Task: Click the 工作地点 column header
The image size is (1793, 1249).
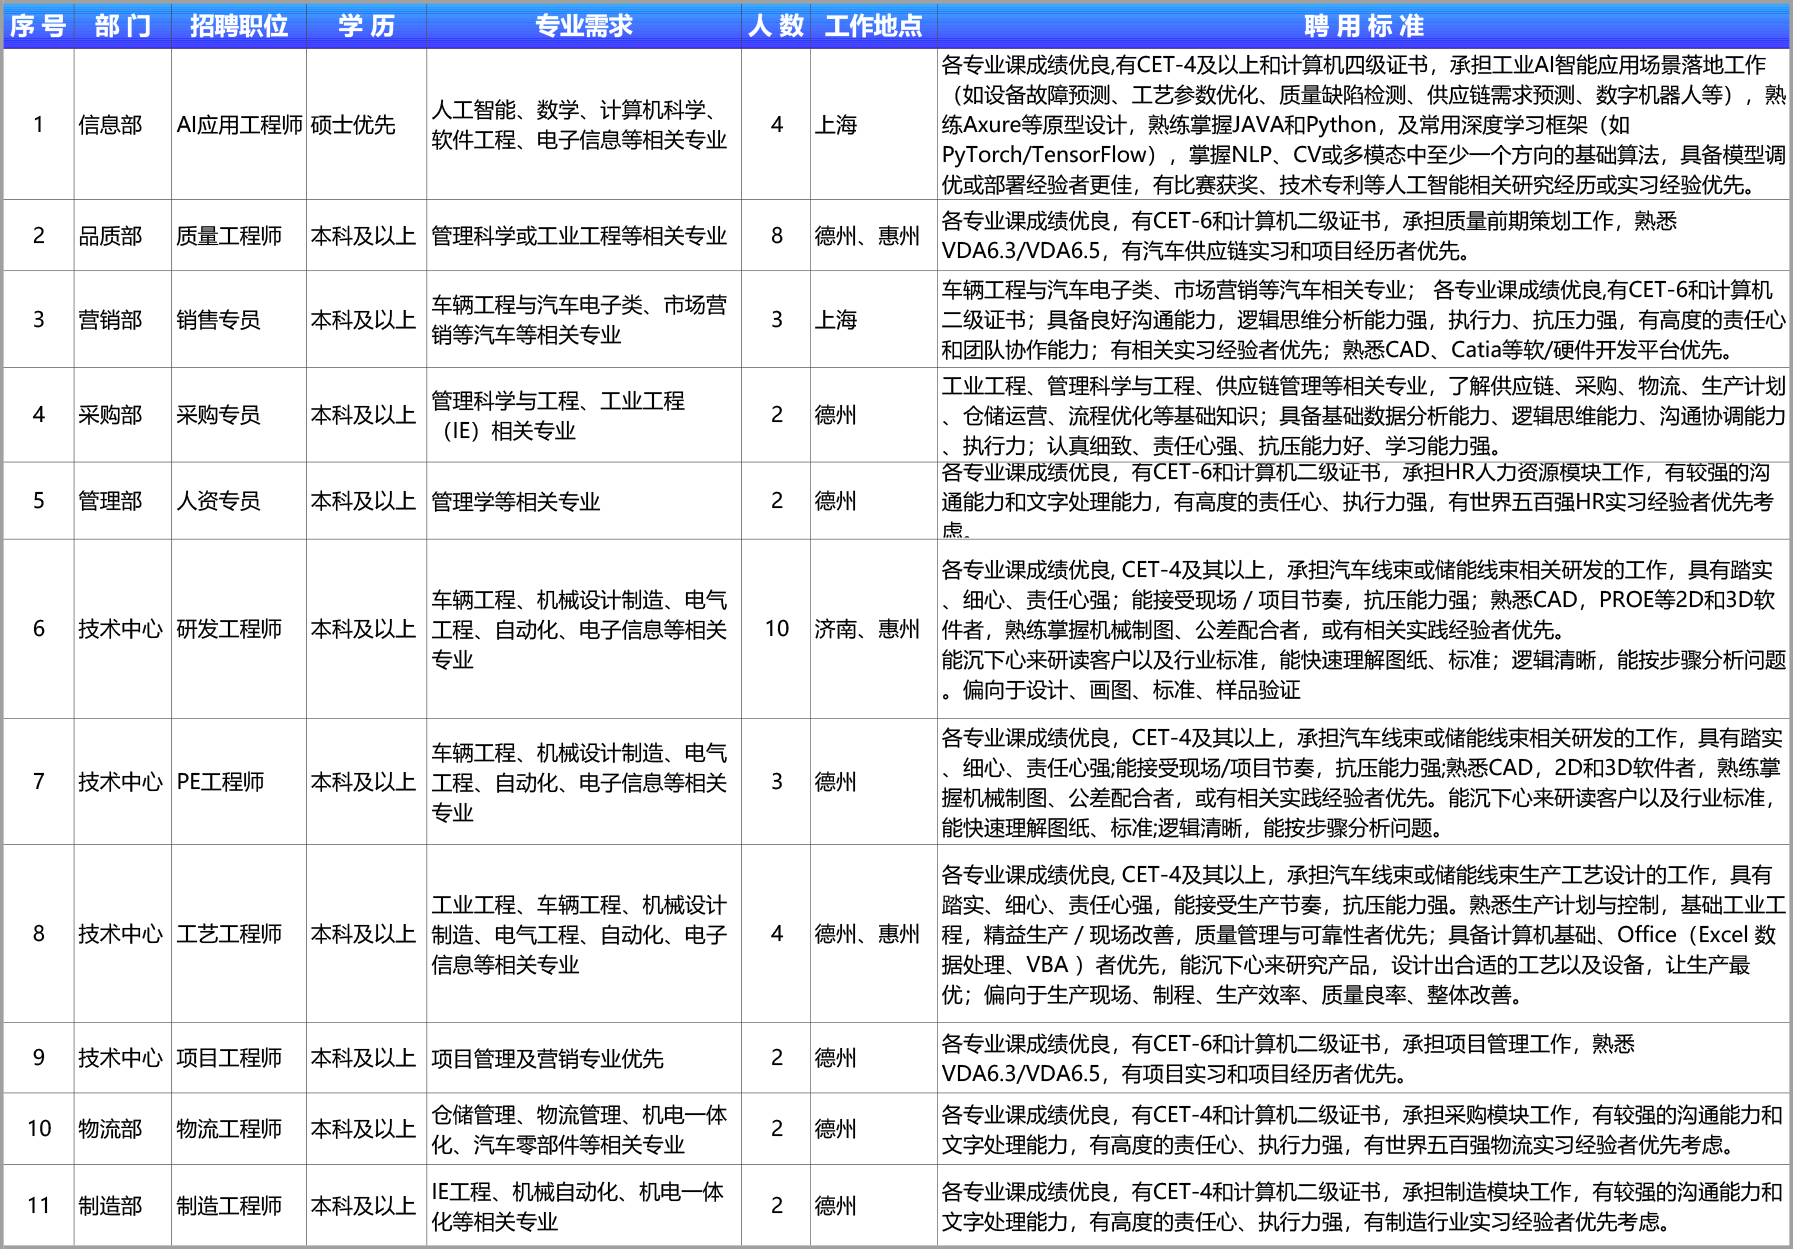Action: 873,26
